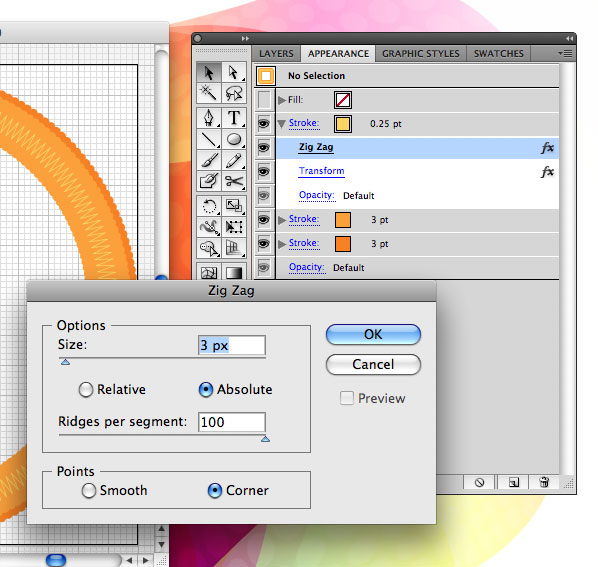Screen dimensions: 598x567
Task: Select the Pen tool
Action: click(209, 118)
